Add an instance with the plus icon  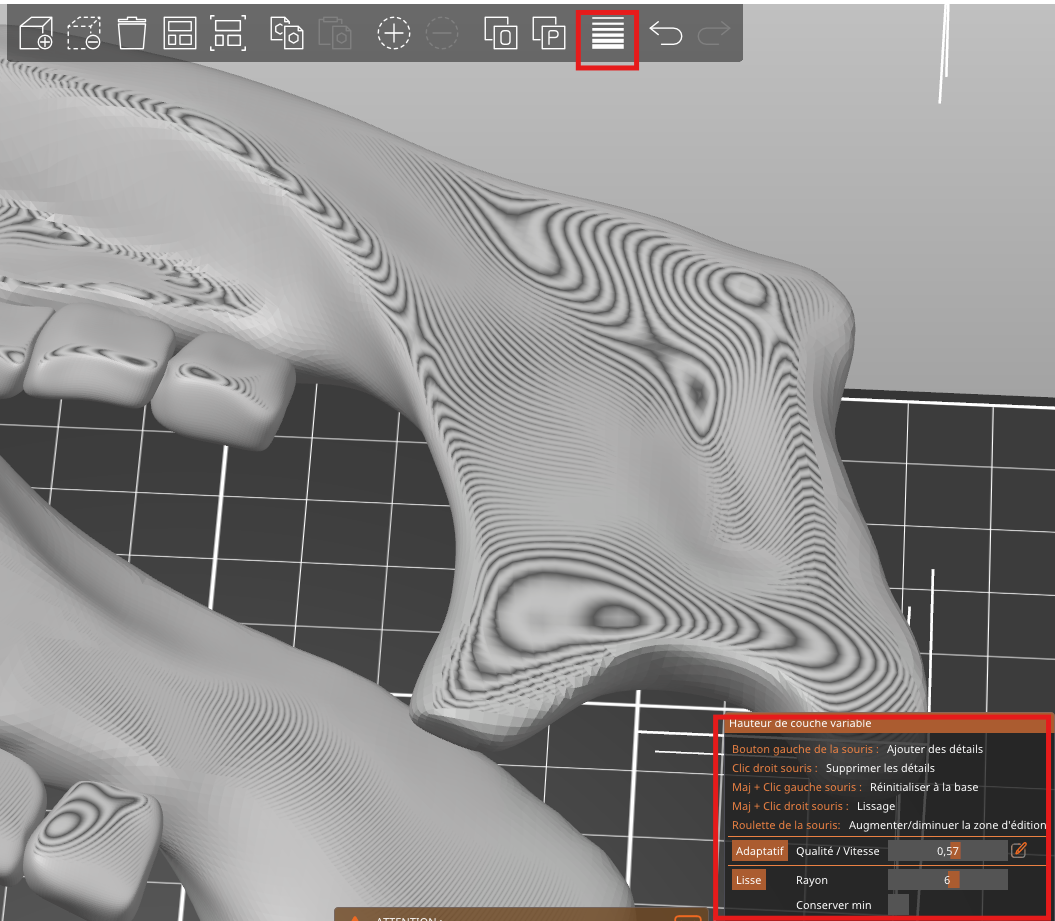[x=394, y=33]
